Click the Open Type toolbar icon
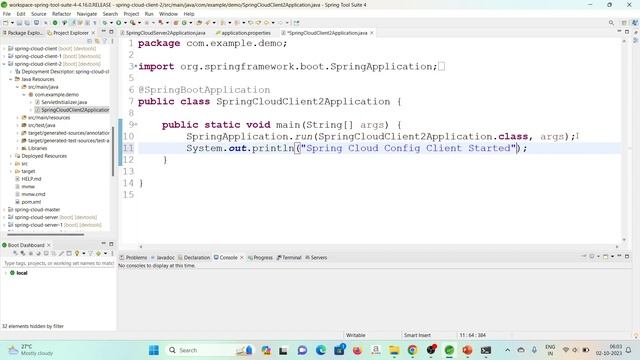 199,23
